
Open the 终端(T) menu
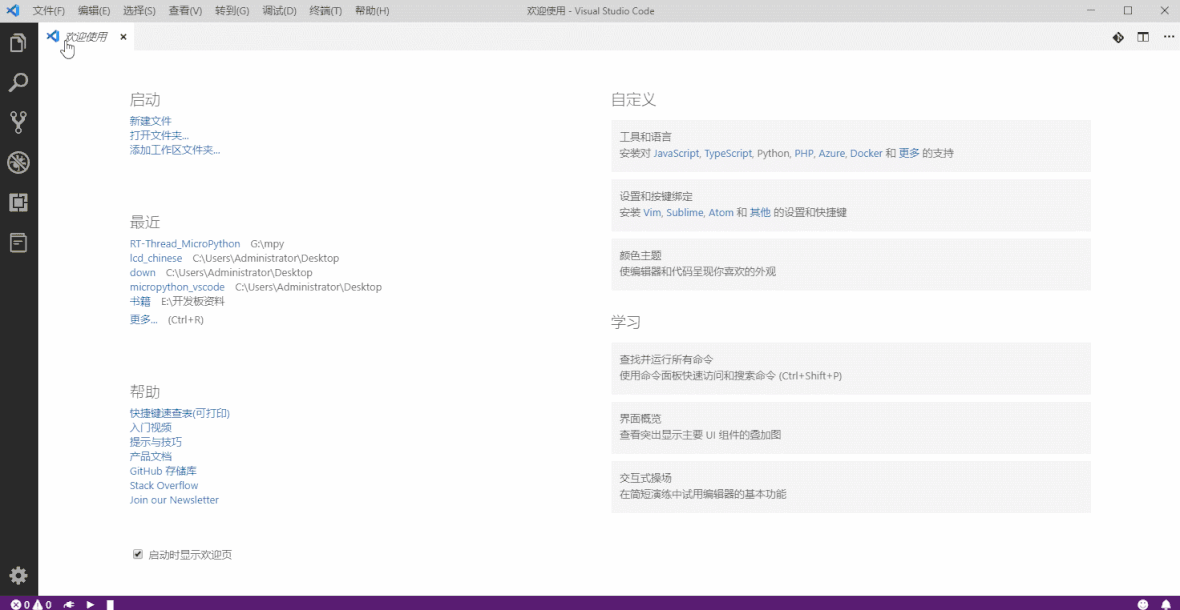coord(327,10)
